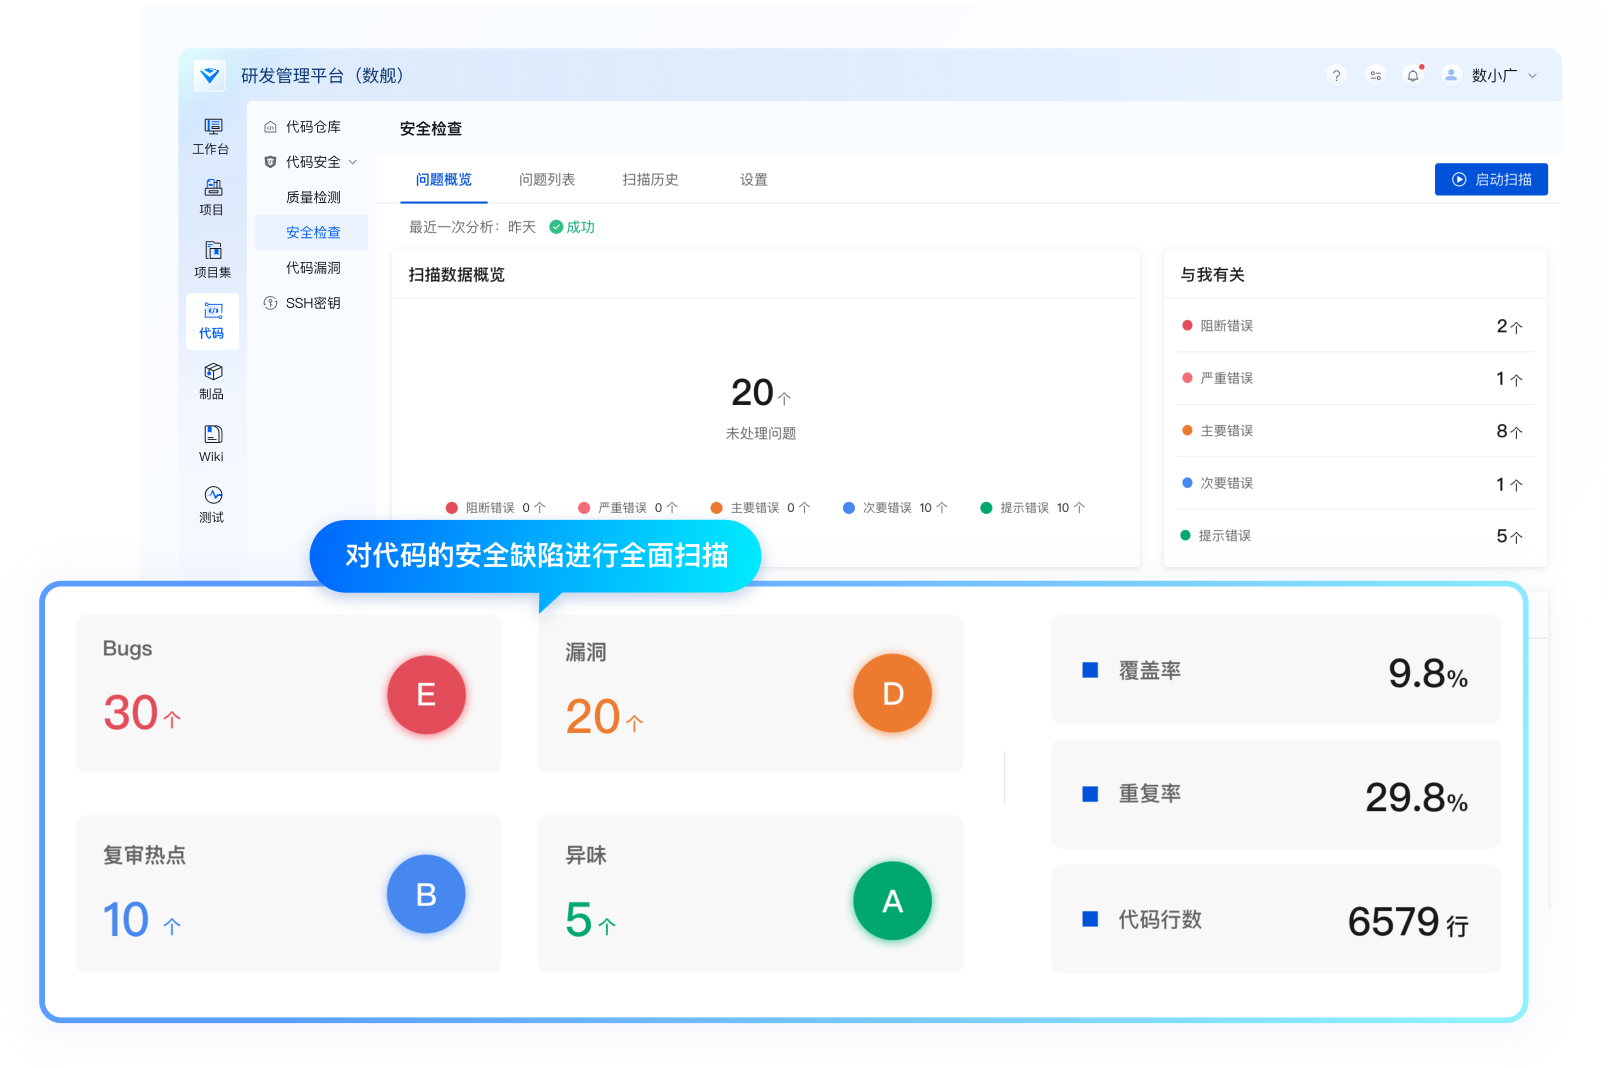Image resolution: width=1616 pixels, height=1068 pixels.
Task: Click the notification bell icon
Action: [x=1412, y=76]
